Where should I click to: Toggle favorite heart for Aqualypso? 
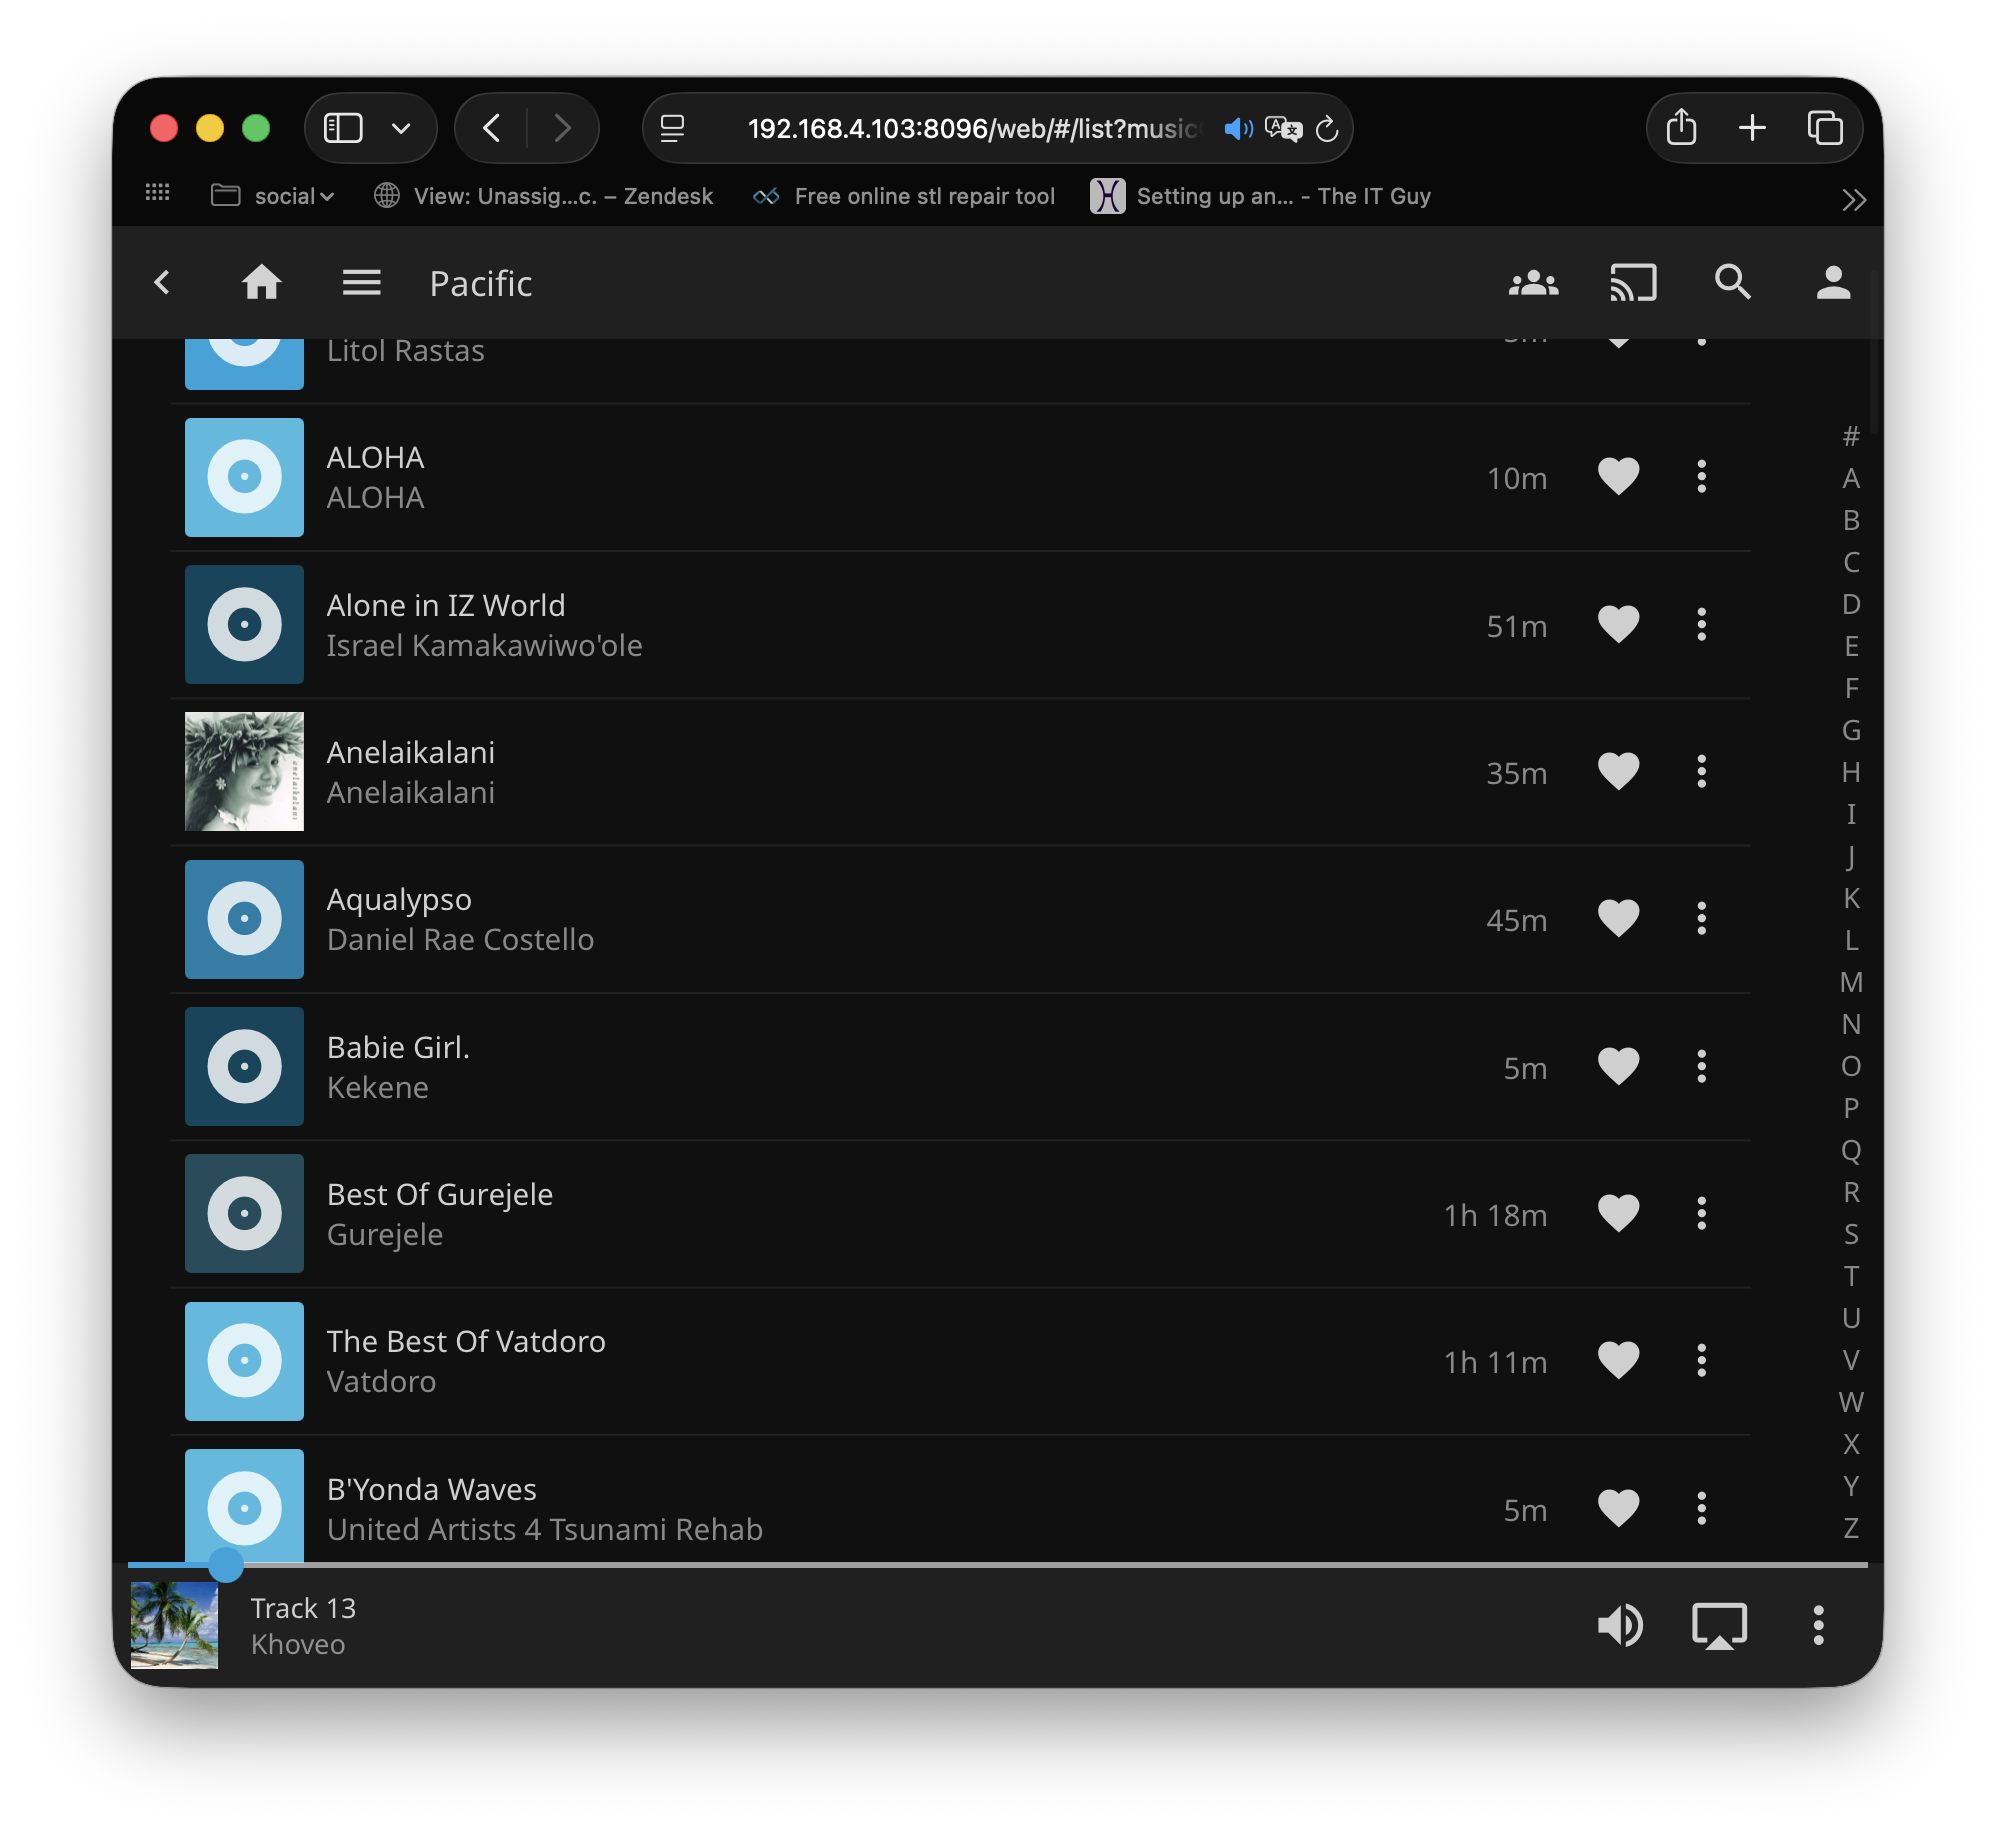(x=1618, y=919)
